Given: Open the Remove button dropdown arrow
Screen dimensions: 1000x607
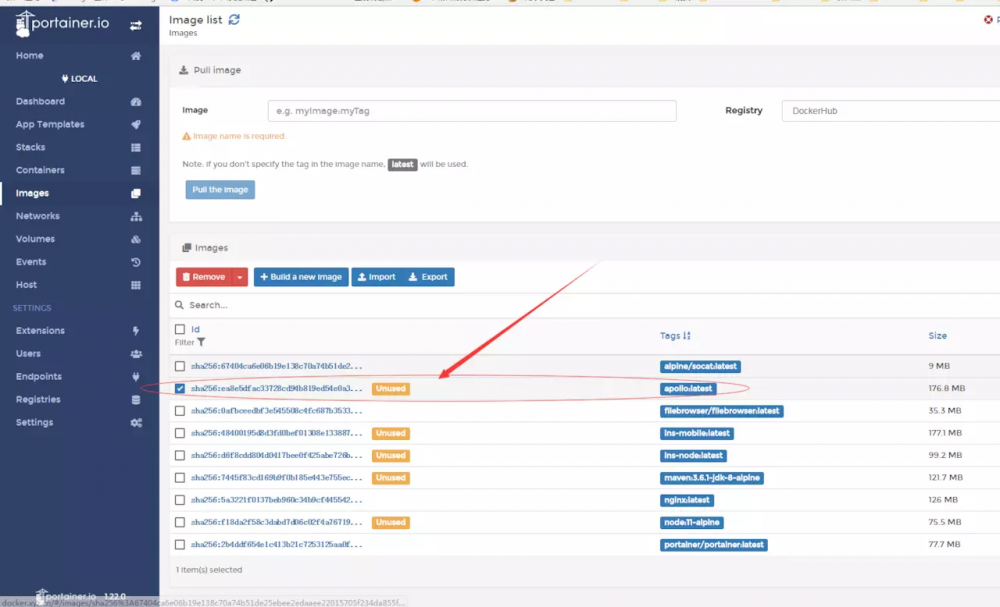Looking at the screenshot, I should click(x=238, y=277).
